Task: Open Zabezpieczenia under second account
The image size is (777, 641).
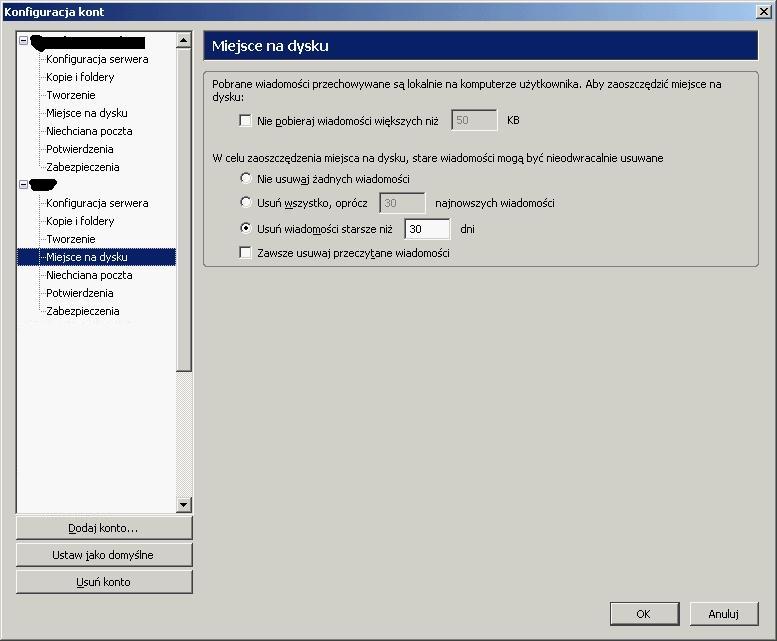Action: (83, 311)
